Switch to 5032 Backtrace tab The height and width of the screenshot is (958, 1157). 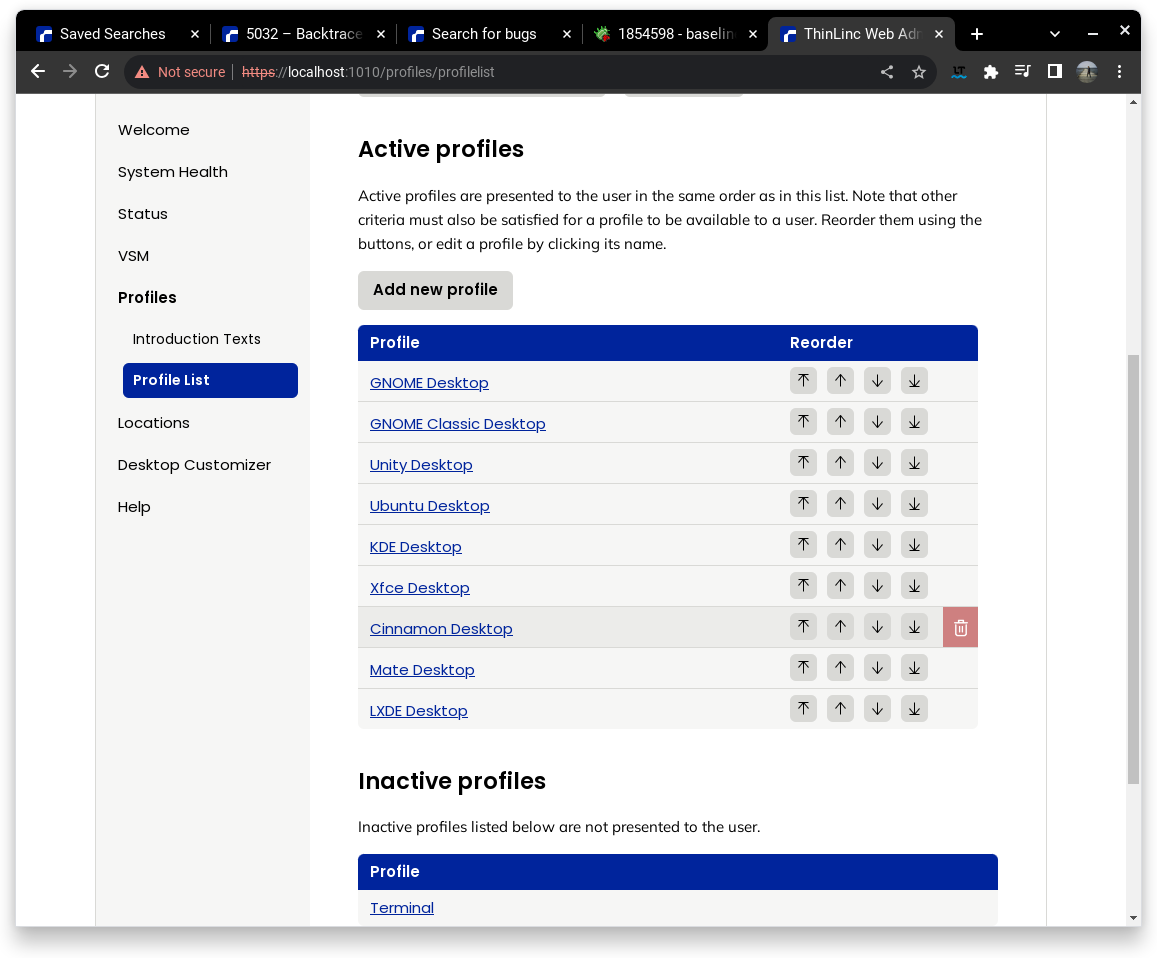(303, 34)
